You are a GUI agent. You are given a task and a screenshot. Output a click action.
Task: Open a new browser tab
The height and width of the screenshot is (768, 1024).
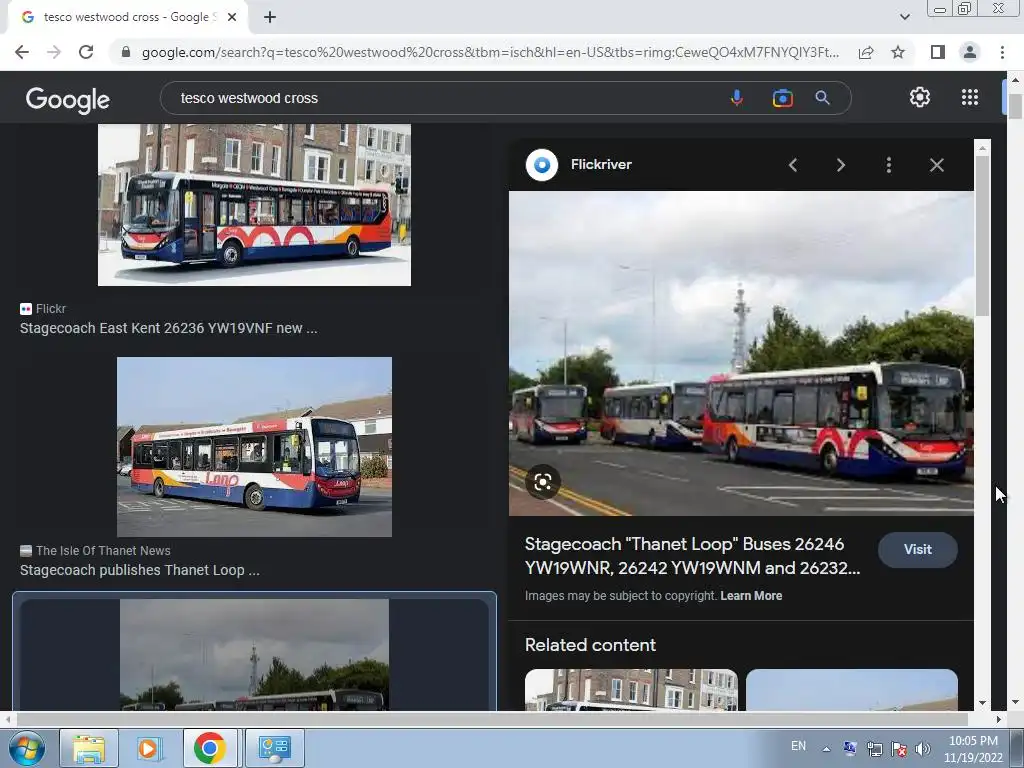point(270,18)
